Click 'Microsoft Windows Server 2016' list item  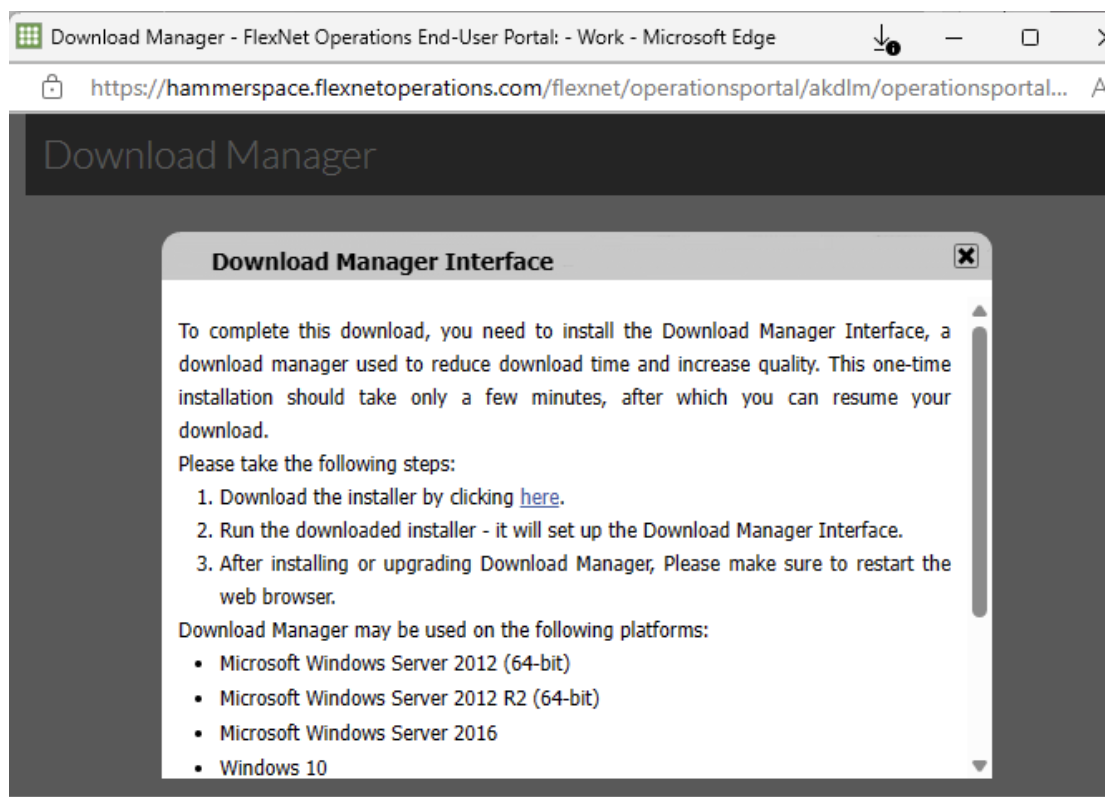point(358,733)
